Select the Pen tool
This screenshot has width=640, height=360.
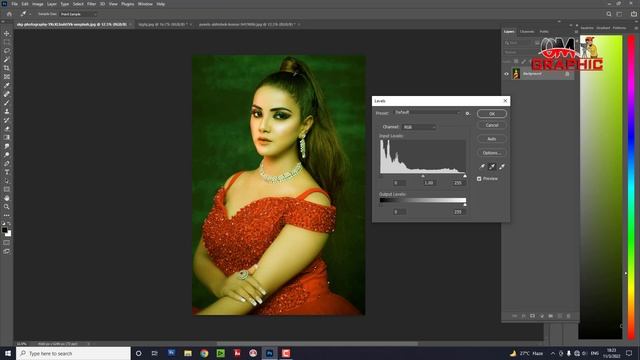[7, 163]
